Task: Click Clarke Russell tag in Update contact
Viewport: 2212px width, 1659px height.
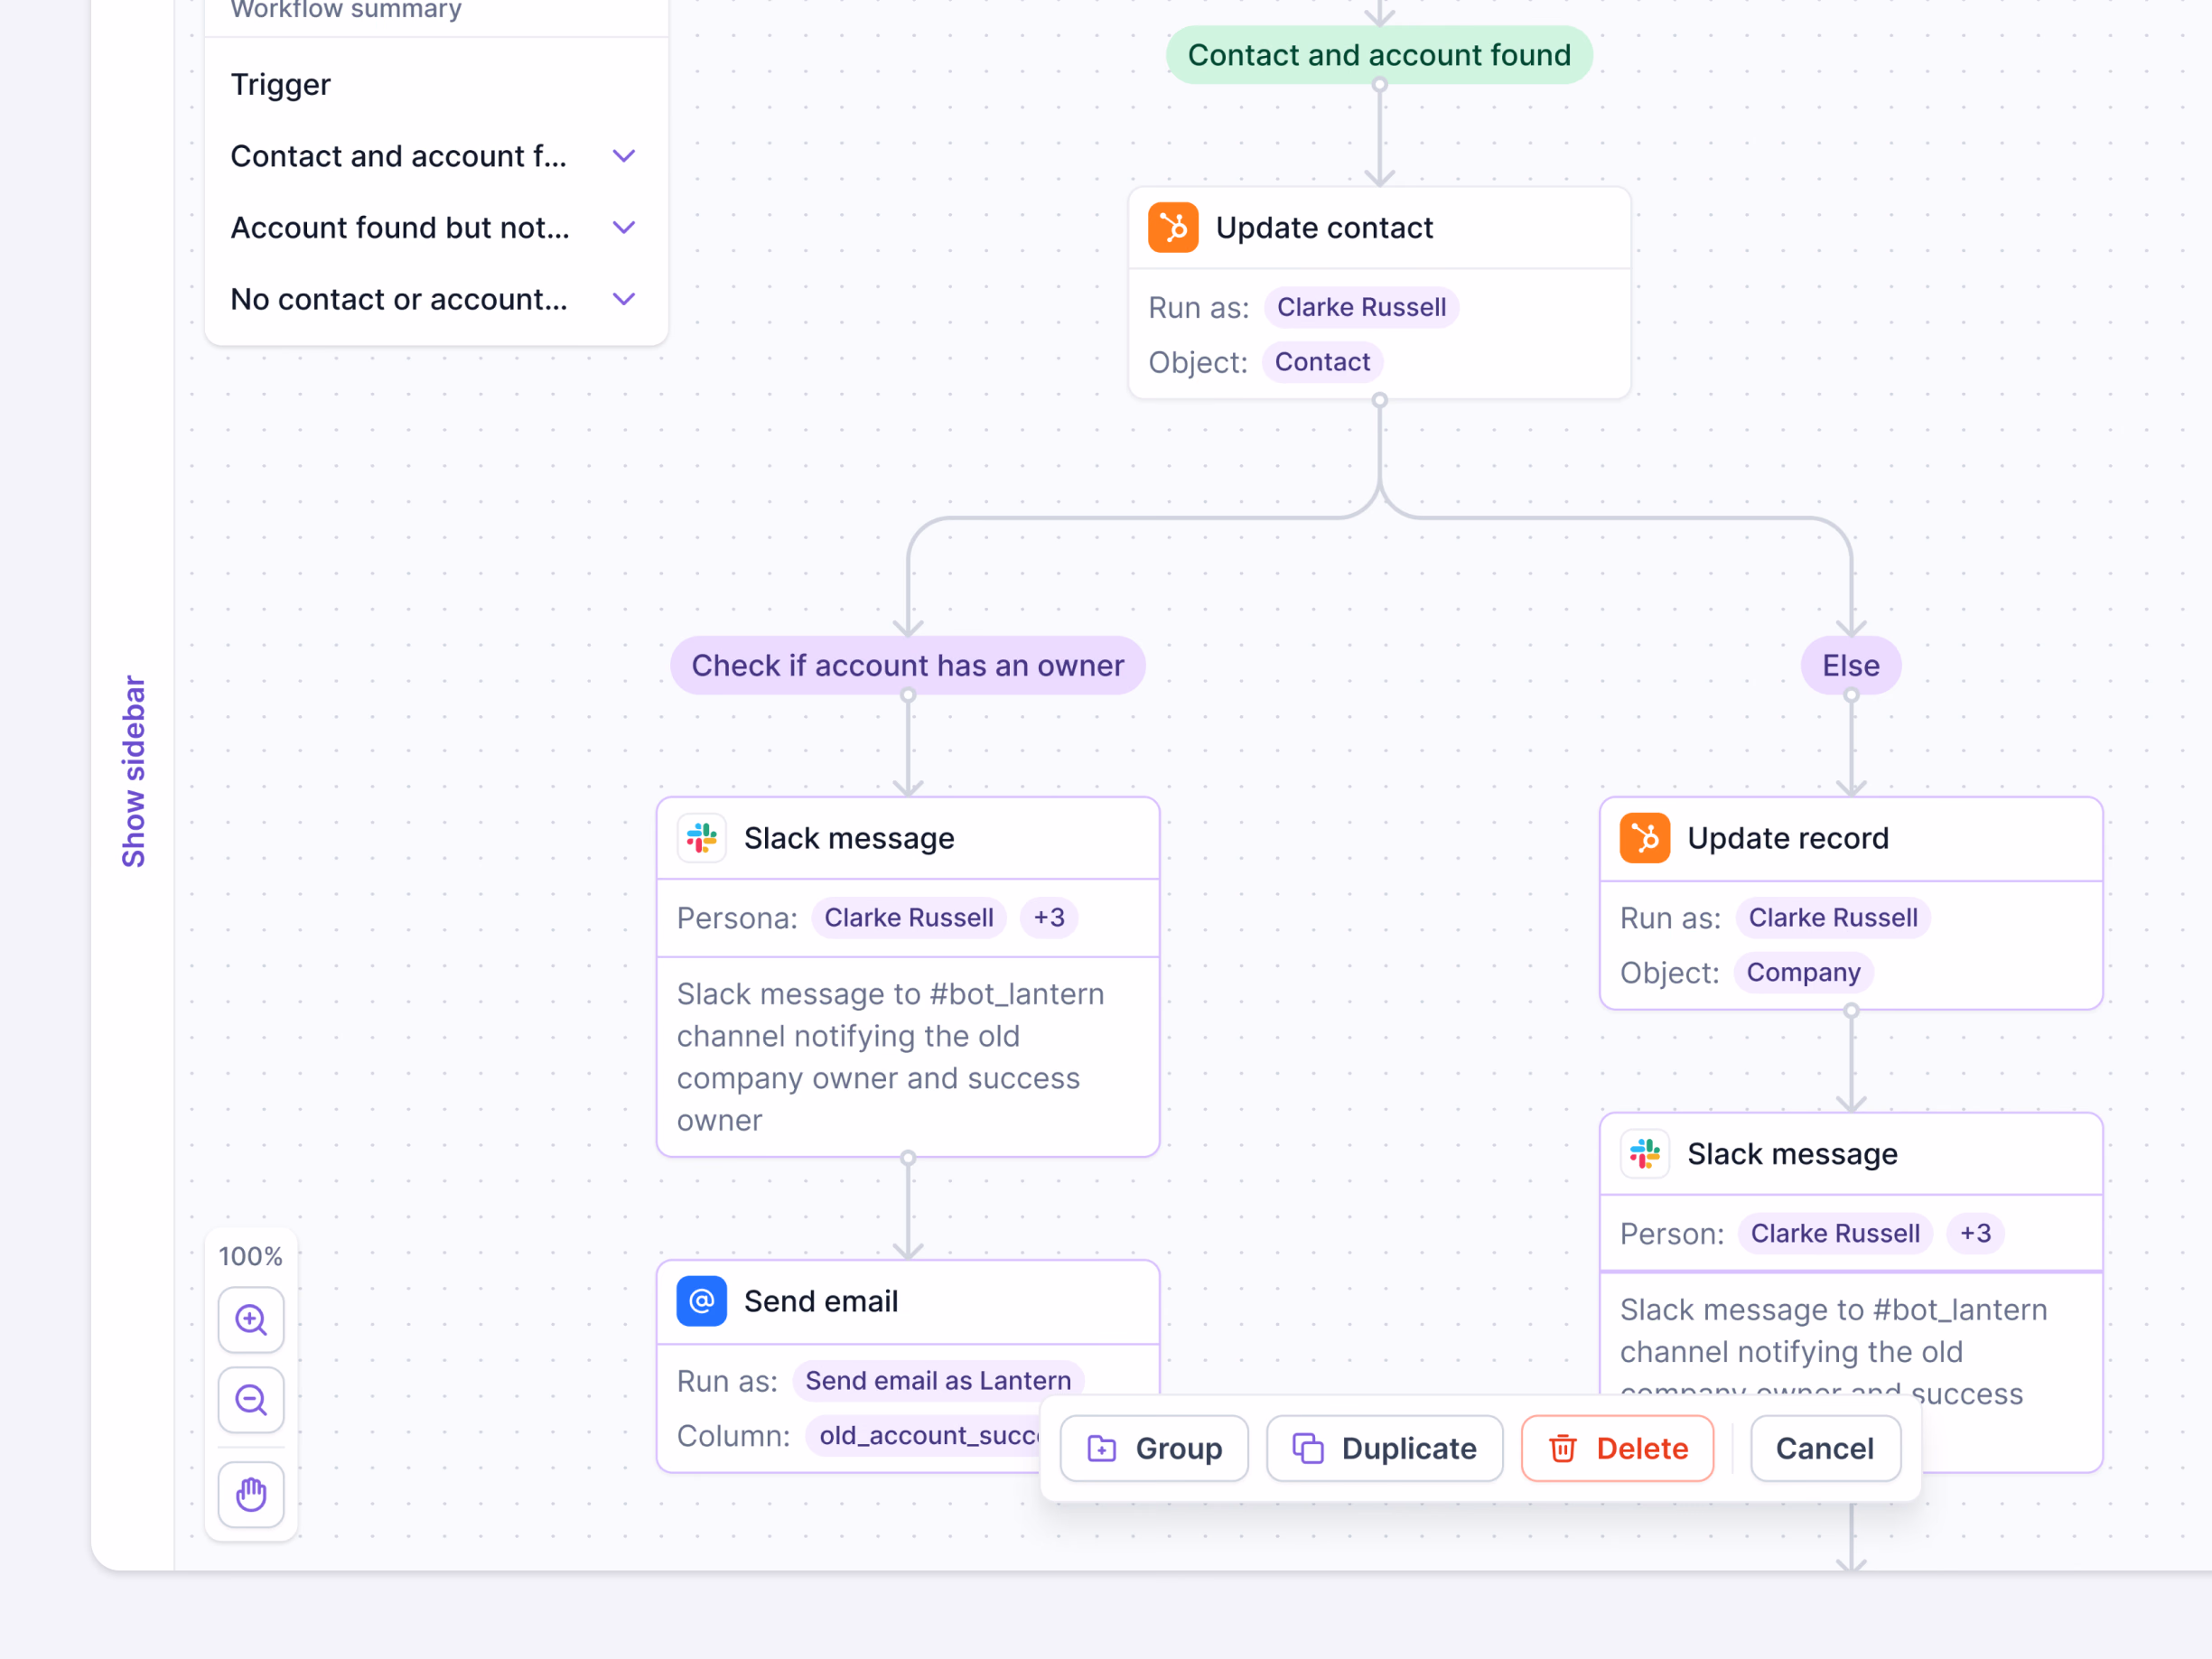Action: [x=1361, y=307]
